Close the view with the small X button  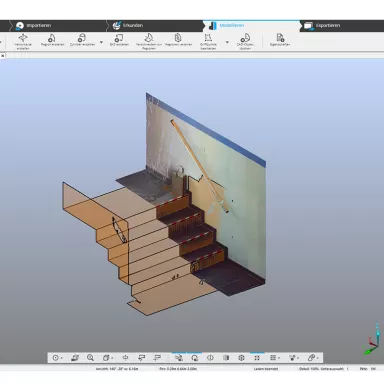[x=3, y=56]
